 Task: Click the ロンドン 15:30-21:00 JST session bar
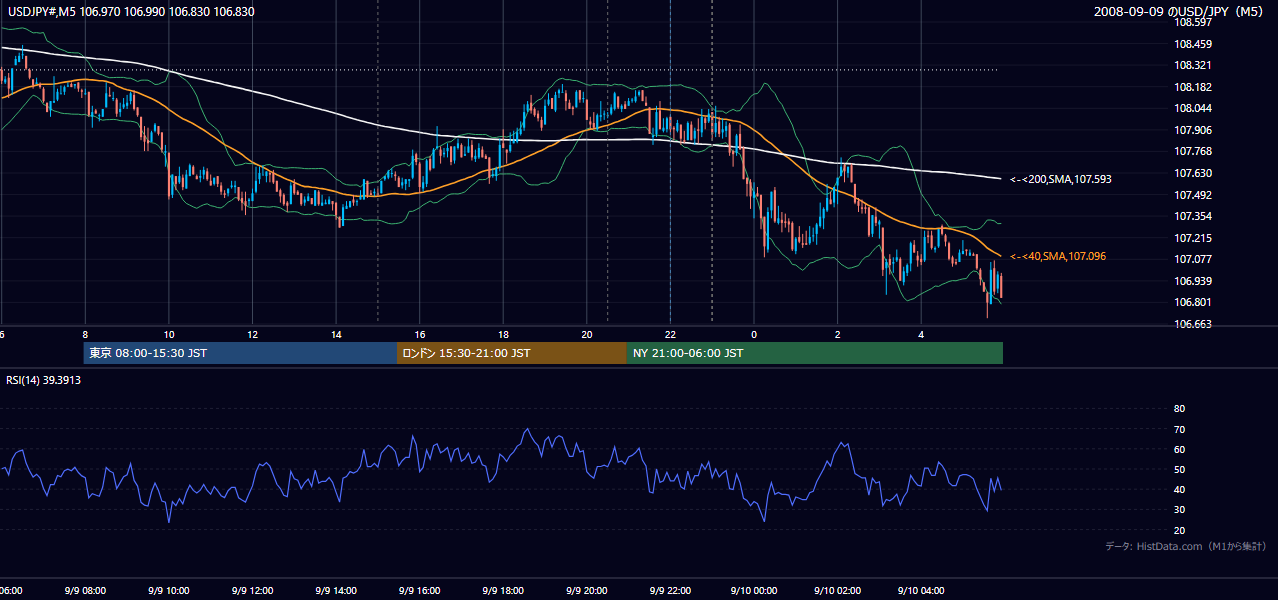click(x=512, y=353)
